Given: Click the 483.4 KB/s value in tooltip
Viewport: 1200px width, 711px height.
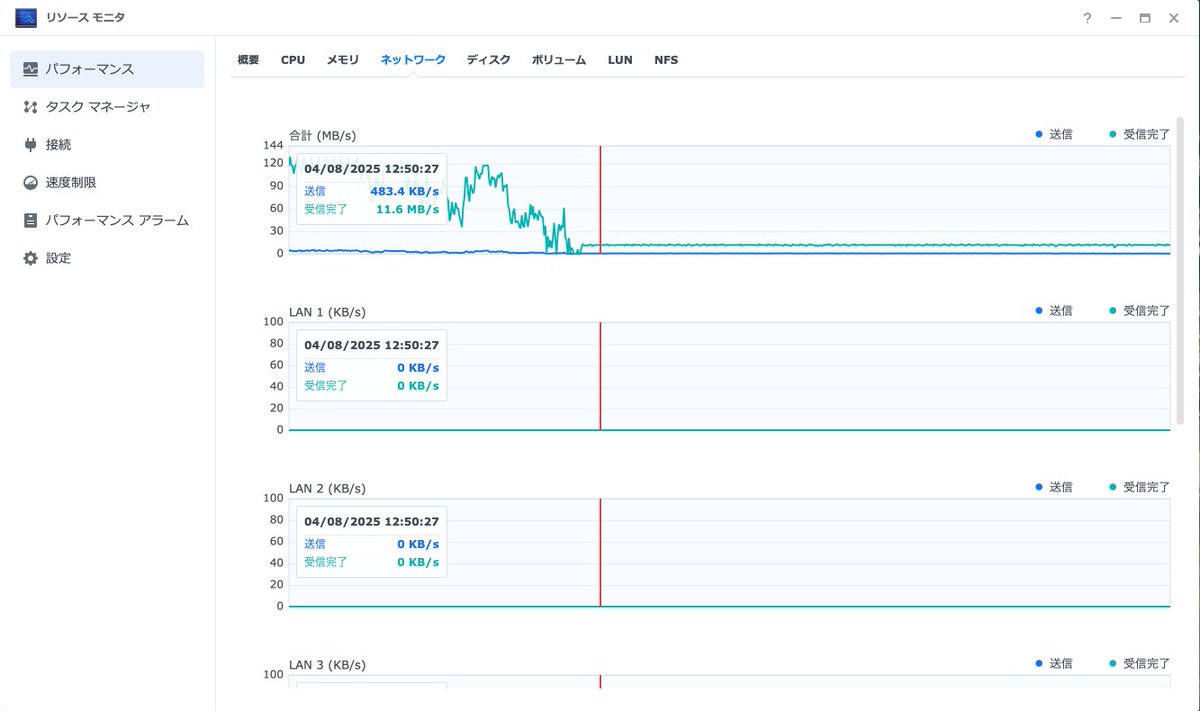Looking at the screenshot, I should [404, 191].
